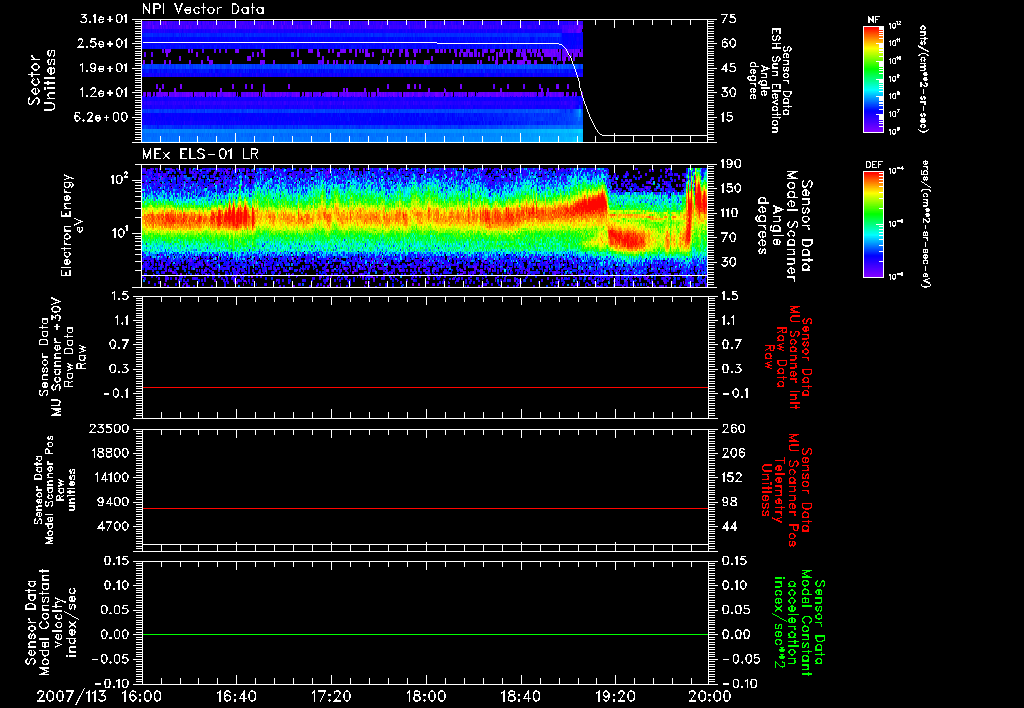Click the '70' scanner angle tick
Image resolution: width=1024 pixels, height=708 pixels.
[x=729, y=237]
